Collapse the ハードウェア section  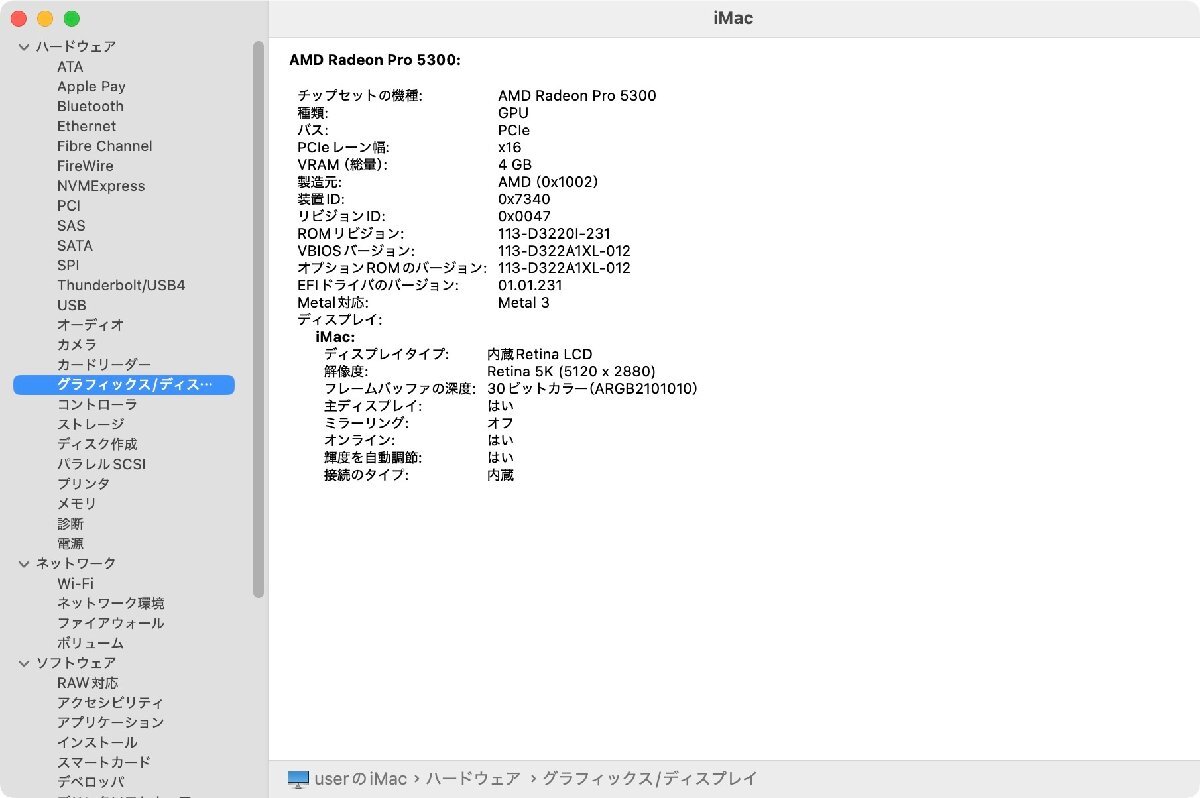tap(22, 46)
